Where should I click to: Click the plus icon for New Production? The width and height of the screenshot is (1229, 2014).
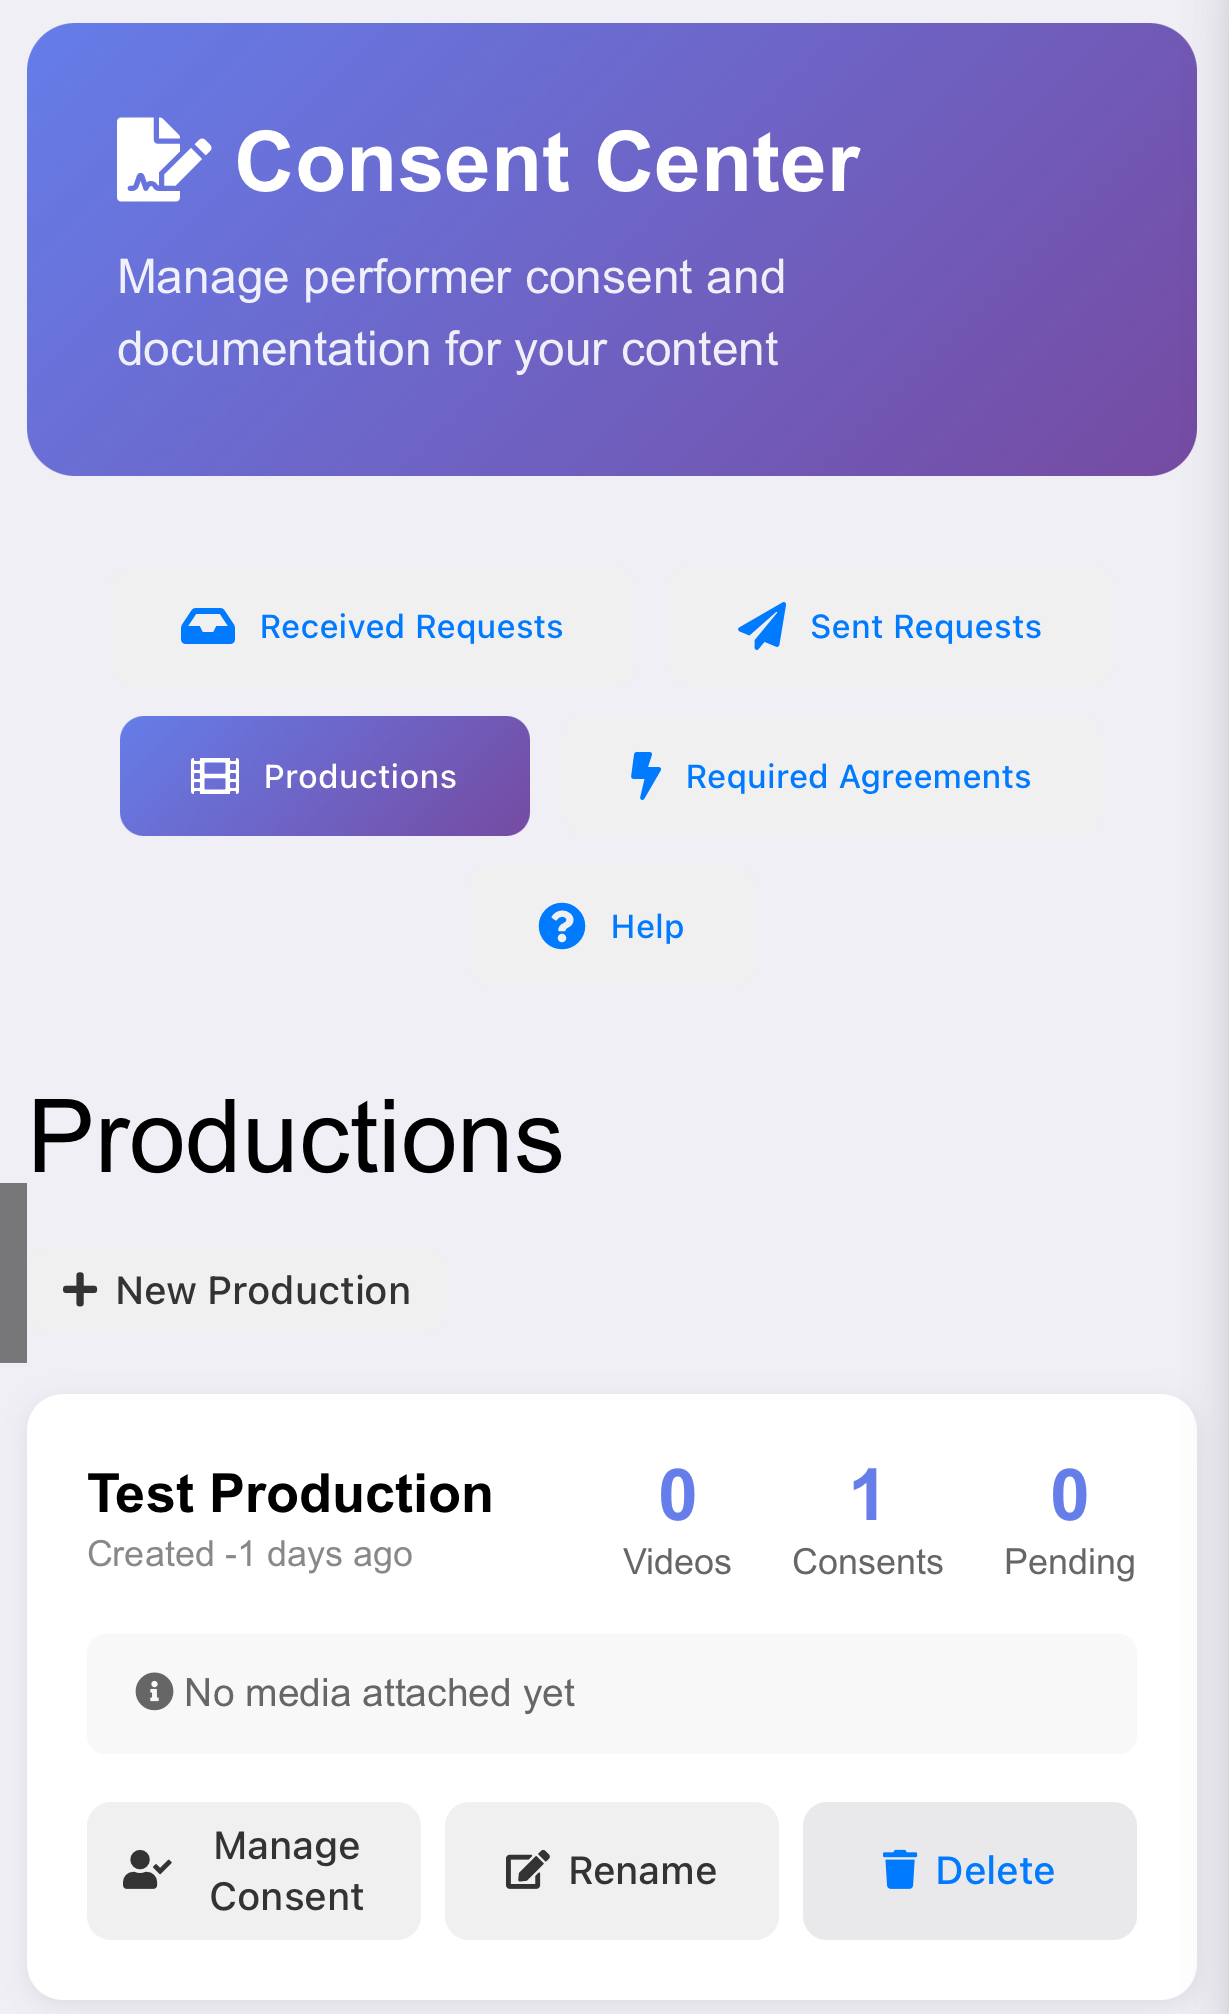click(80, 1290)
